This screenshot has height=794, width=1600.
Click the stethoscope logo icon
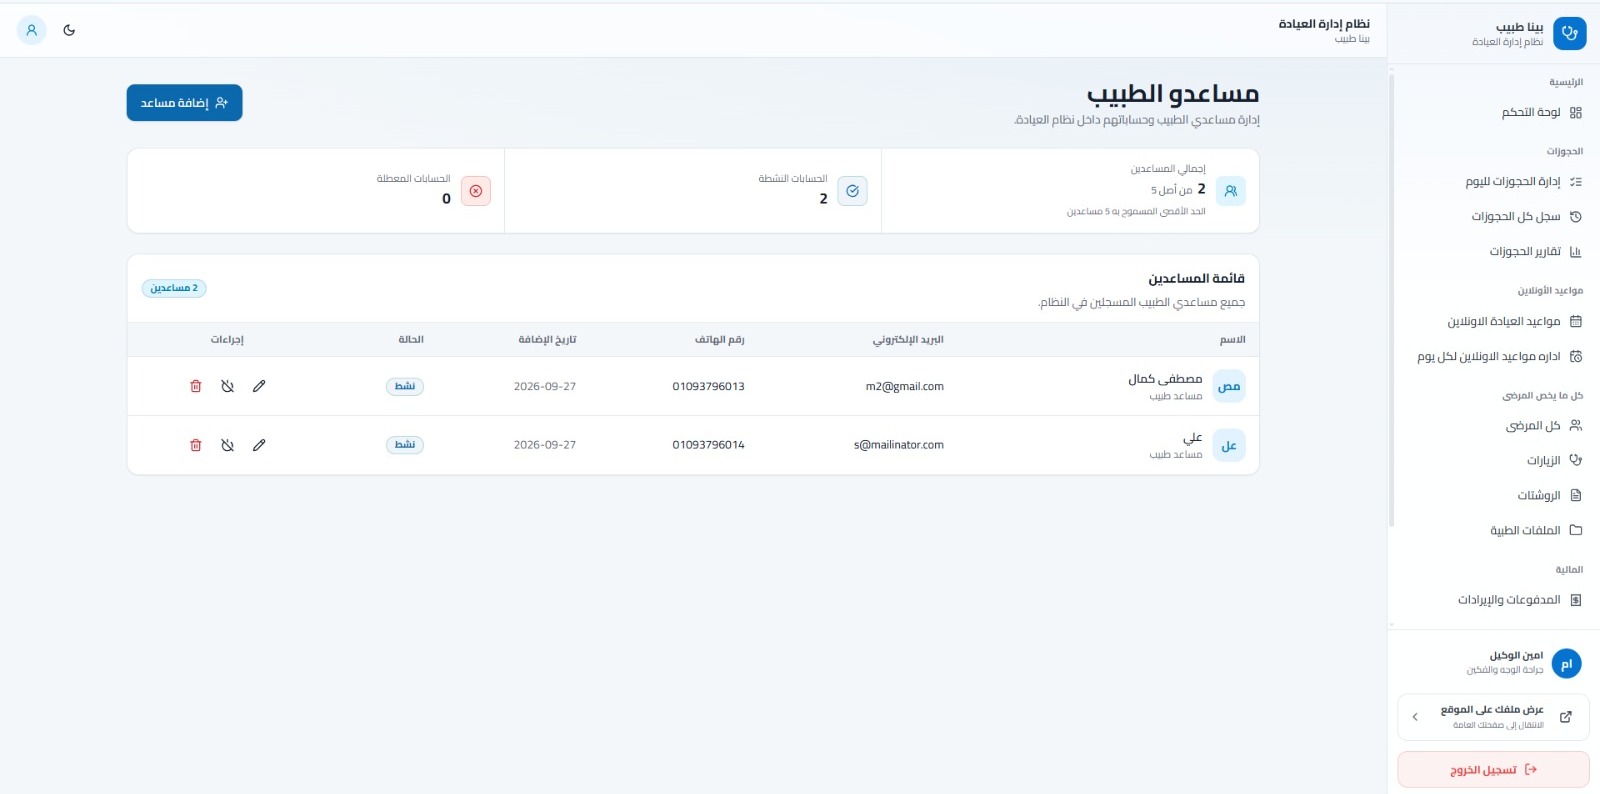[1569, 33]
